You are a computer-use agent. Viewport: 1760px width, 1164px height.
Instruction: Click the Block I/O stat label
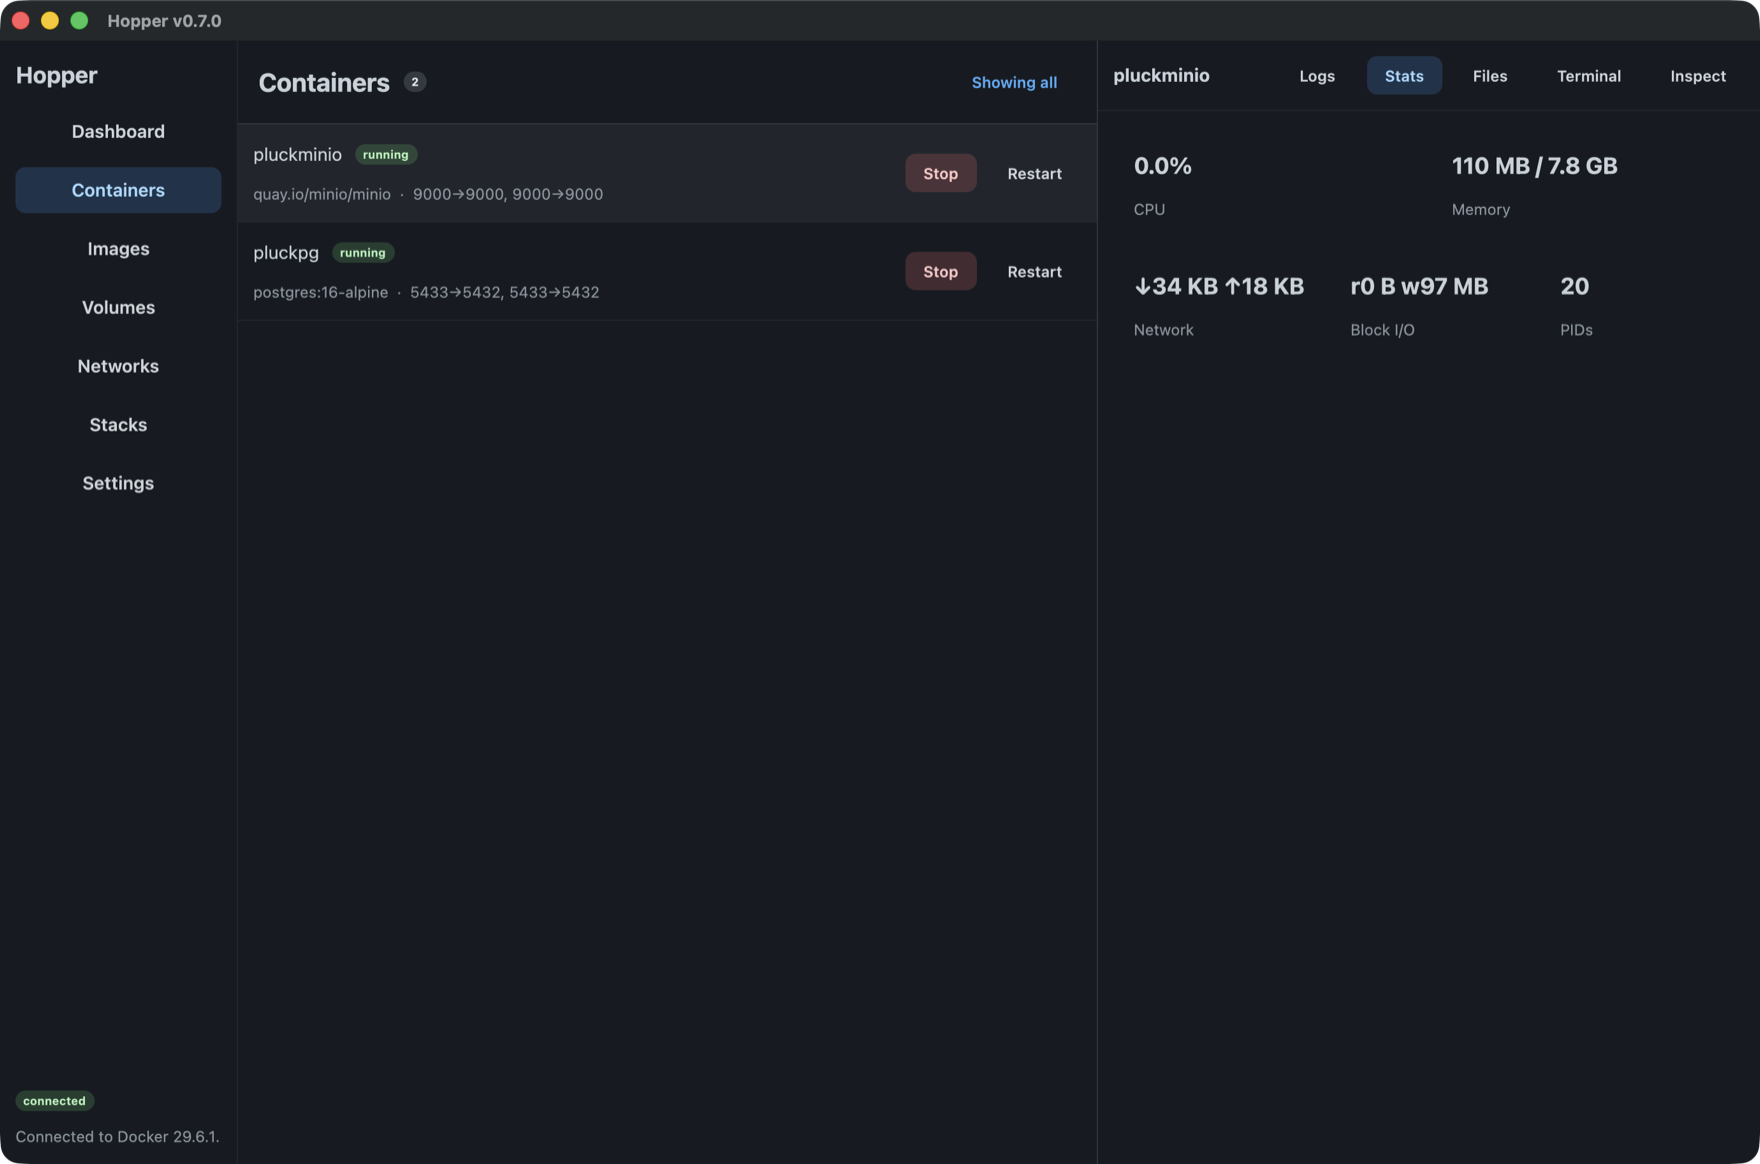(x=1382, y=330)
